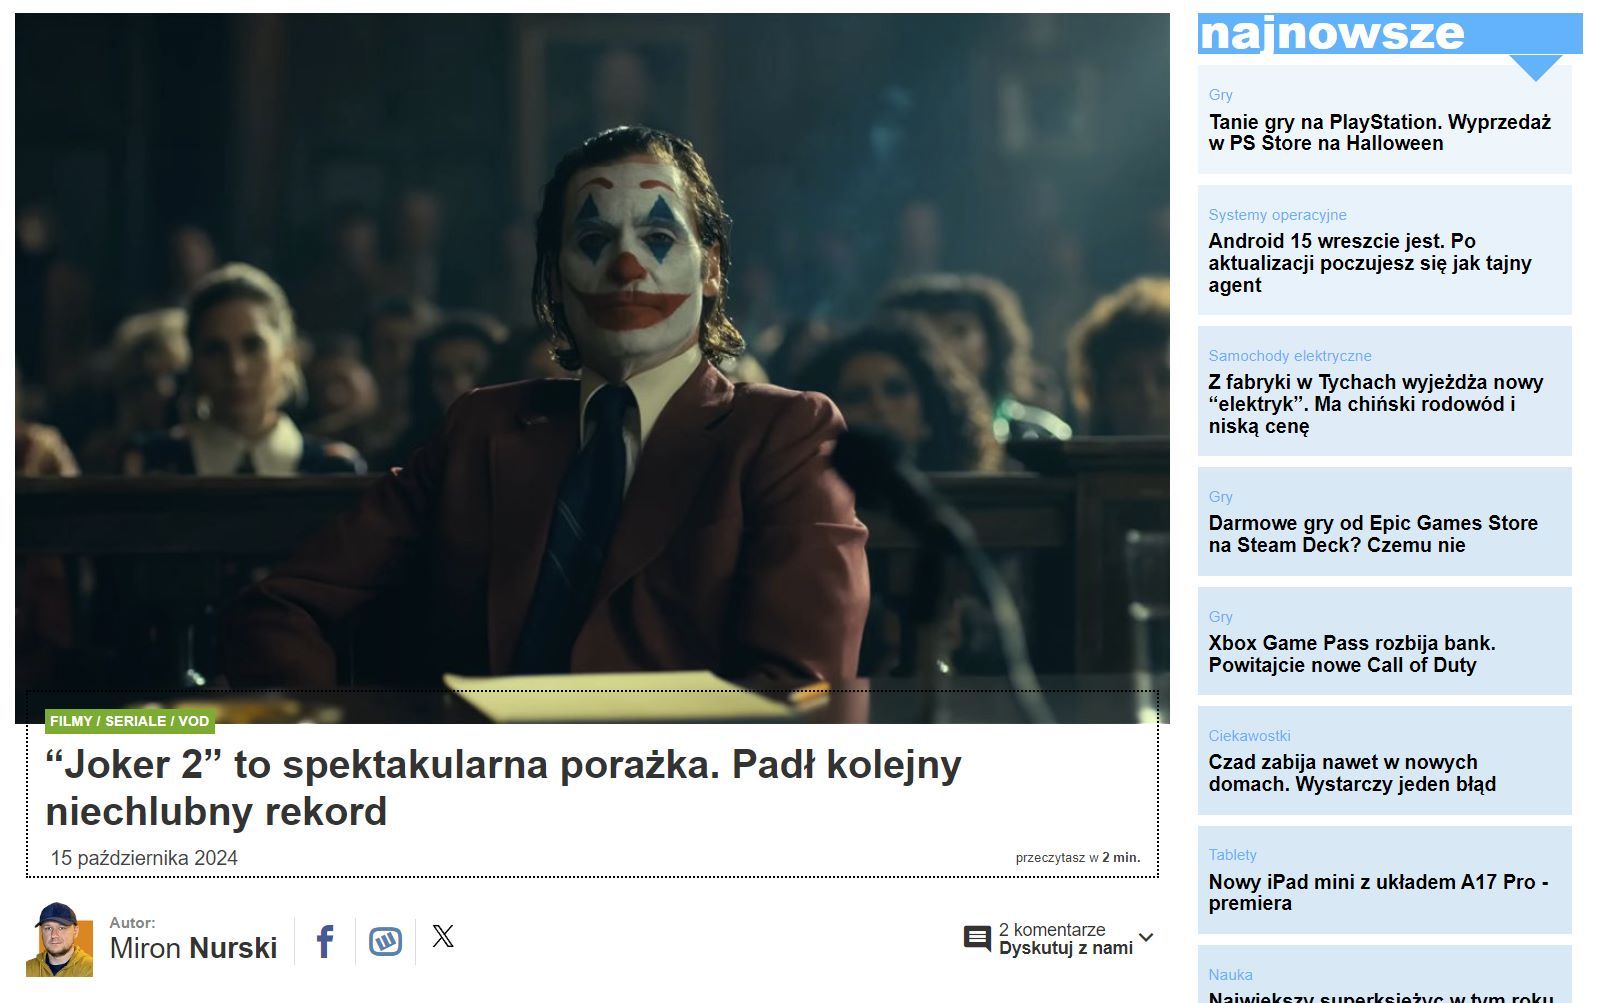Open the comments speech bubble icon
Viewport: 1602px width, 1003px height.
(977, 938)
